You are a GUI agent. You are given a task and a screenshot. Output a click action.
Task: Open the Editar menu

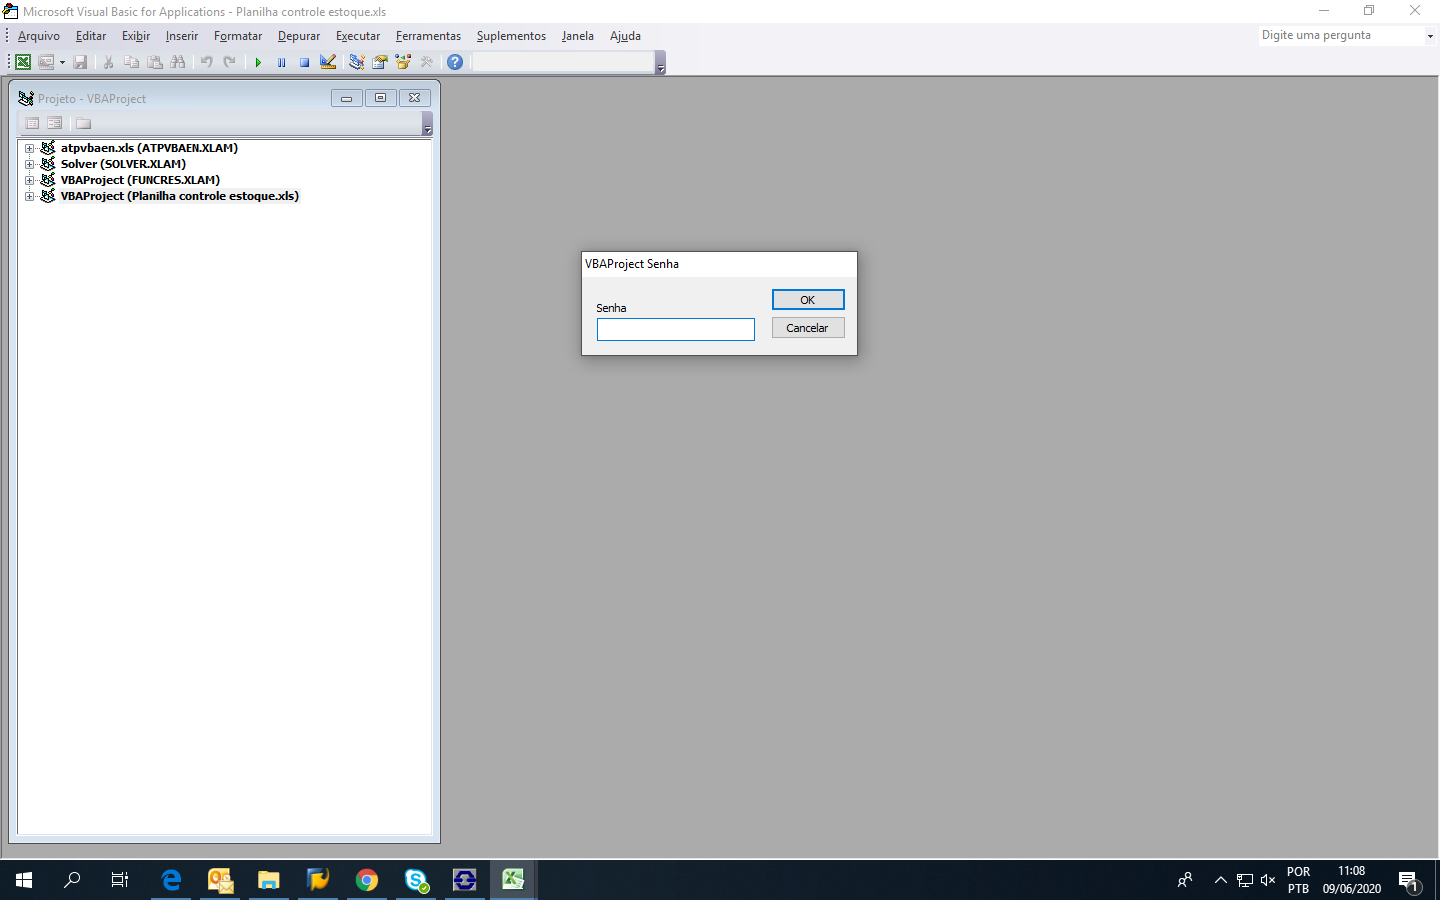(91, 36)
